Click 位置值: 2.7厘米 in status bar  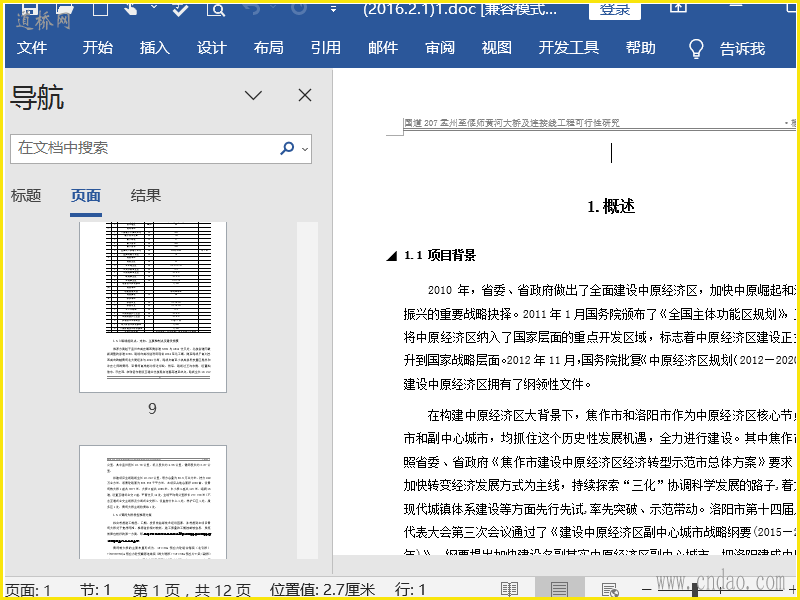(322, 591)
